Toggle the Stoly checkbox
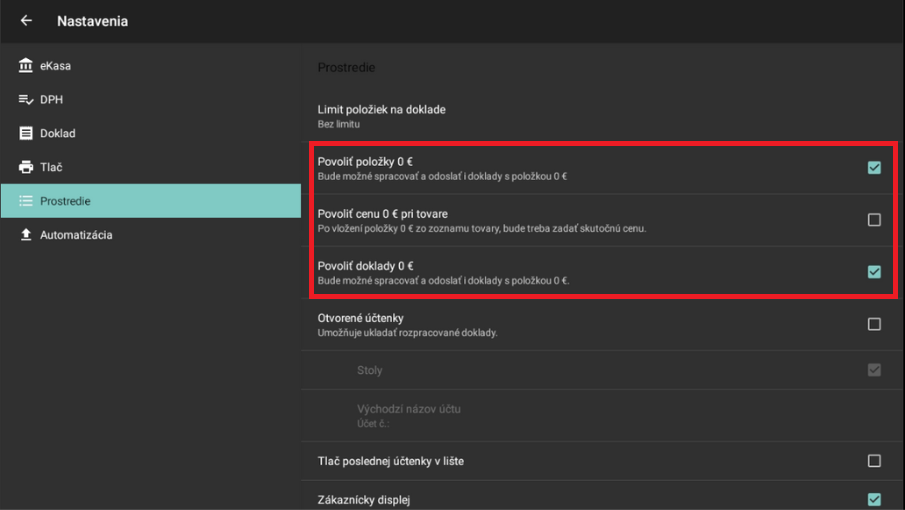The width and height of the screenshot is (905, 510). click(x=874, y=370)
